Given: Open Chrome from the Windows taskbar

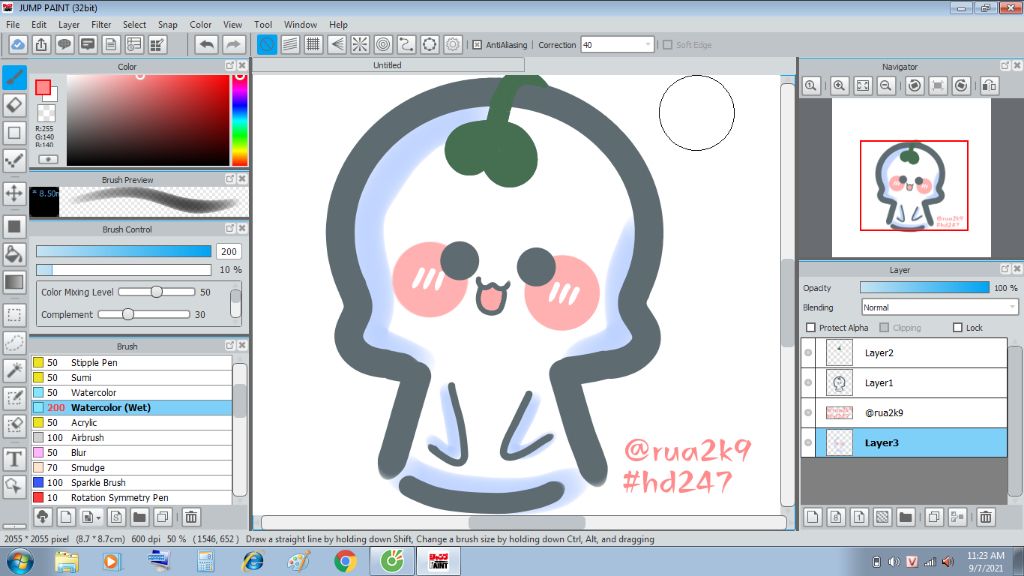Looking at the screenshot, I should click(345, 561).
